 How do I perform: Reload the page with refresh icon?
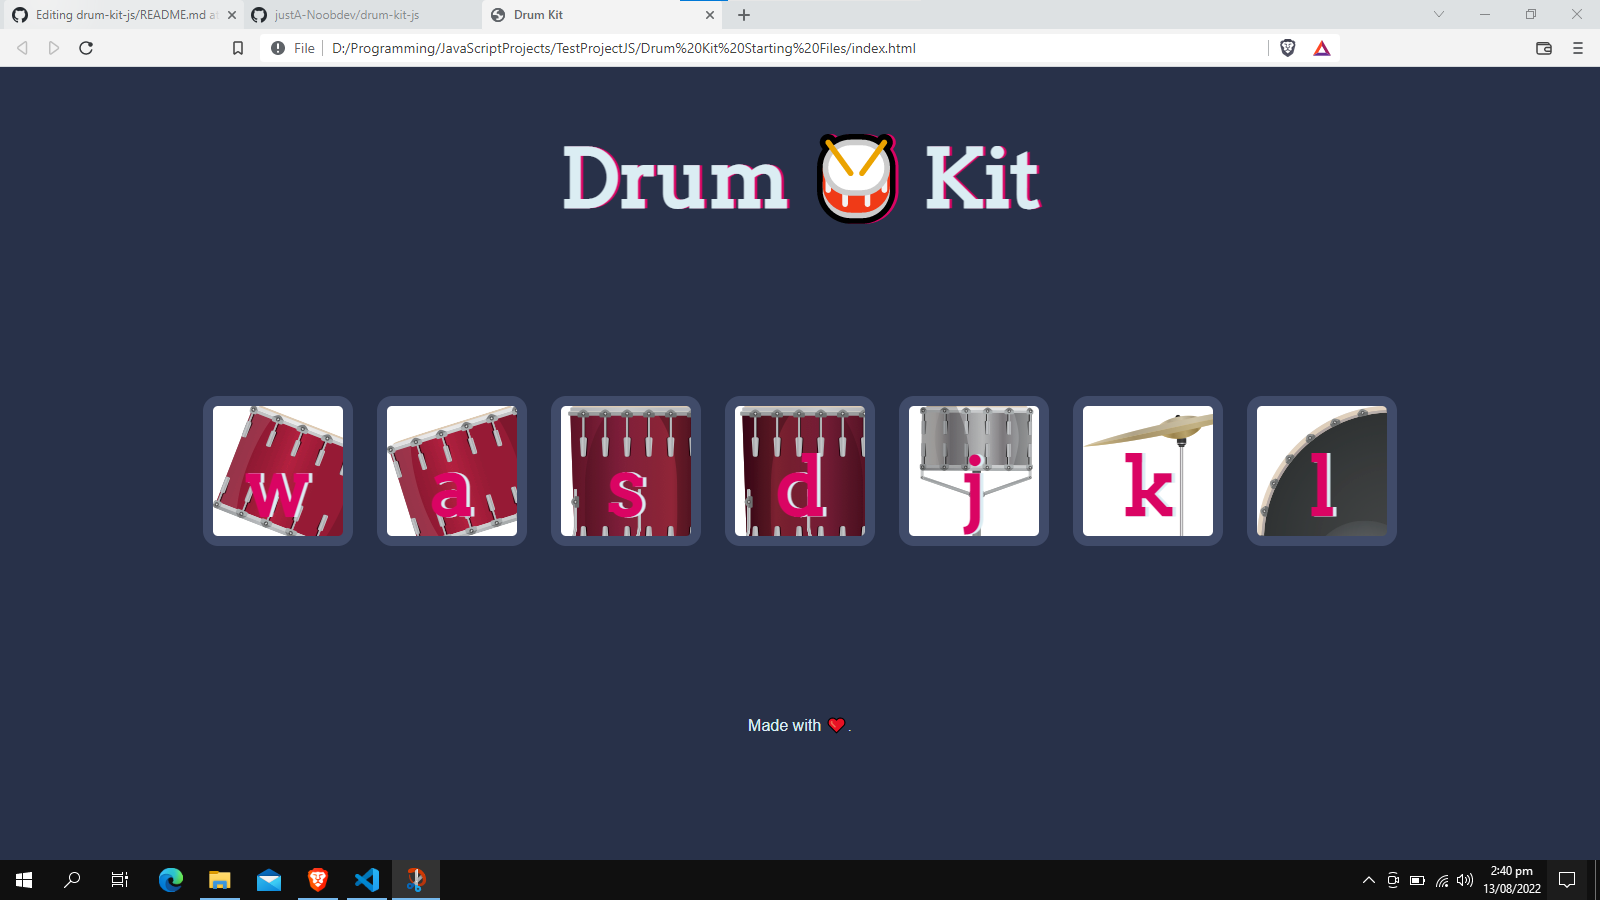coord(86,48)
